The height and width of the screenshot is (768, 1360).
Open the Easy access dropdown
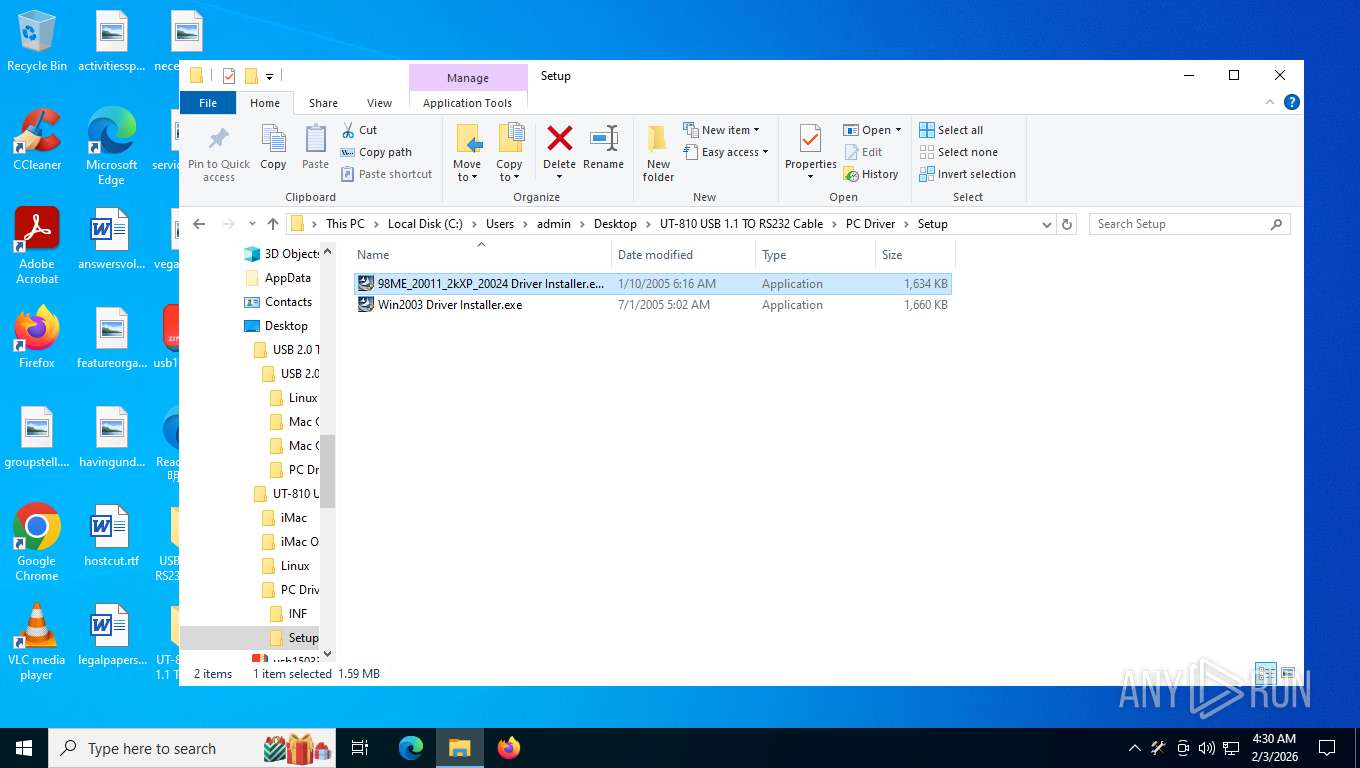click(727, 152)
